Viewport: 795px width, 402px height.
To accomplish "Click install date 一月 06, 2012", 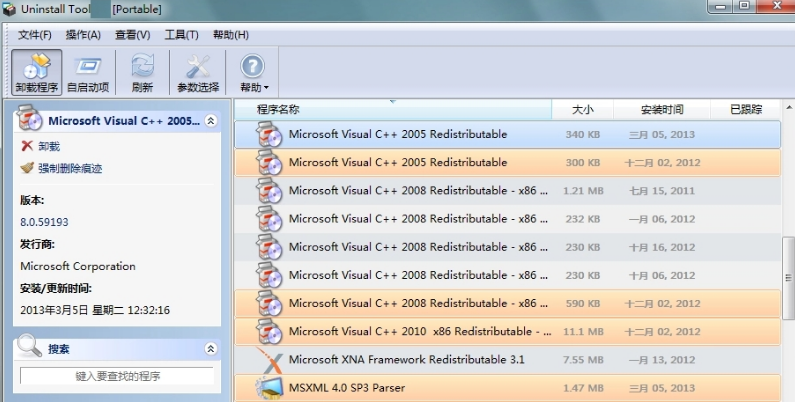I will coord(662,219).
